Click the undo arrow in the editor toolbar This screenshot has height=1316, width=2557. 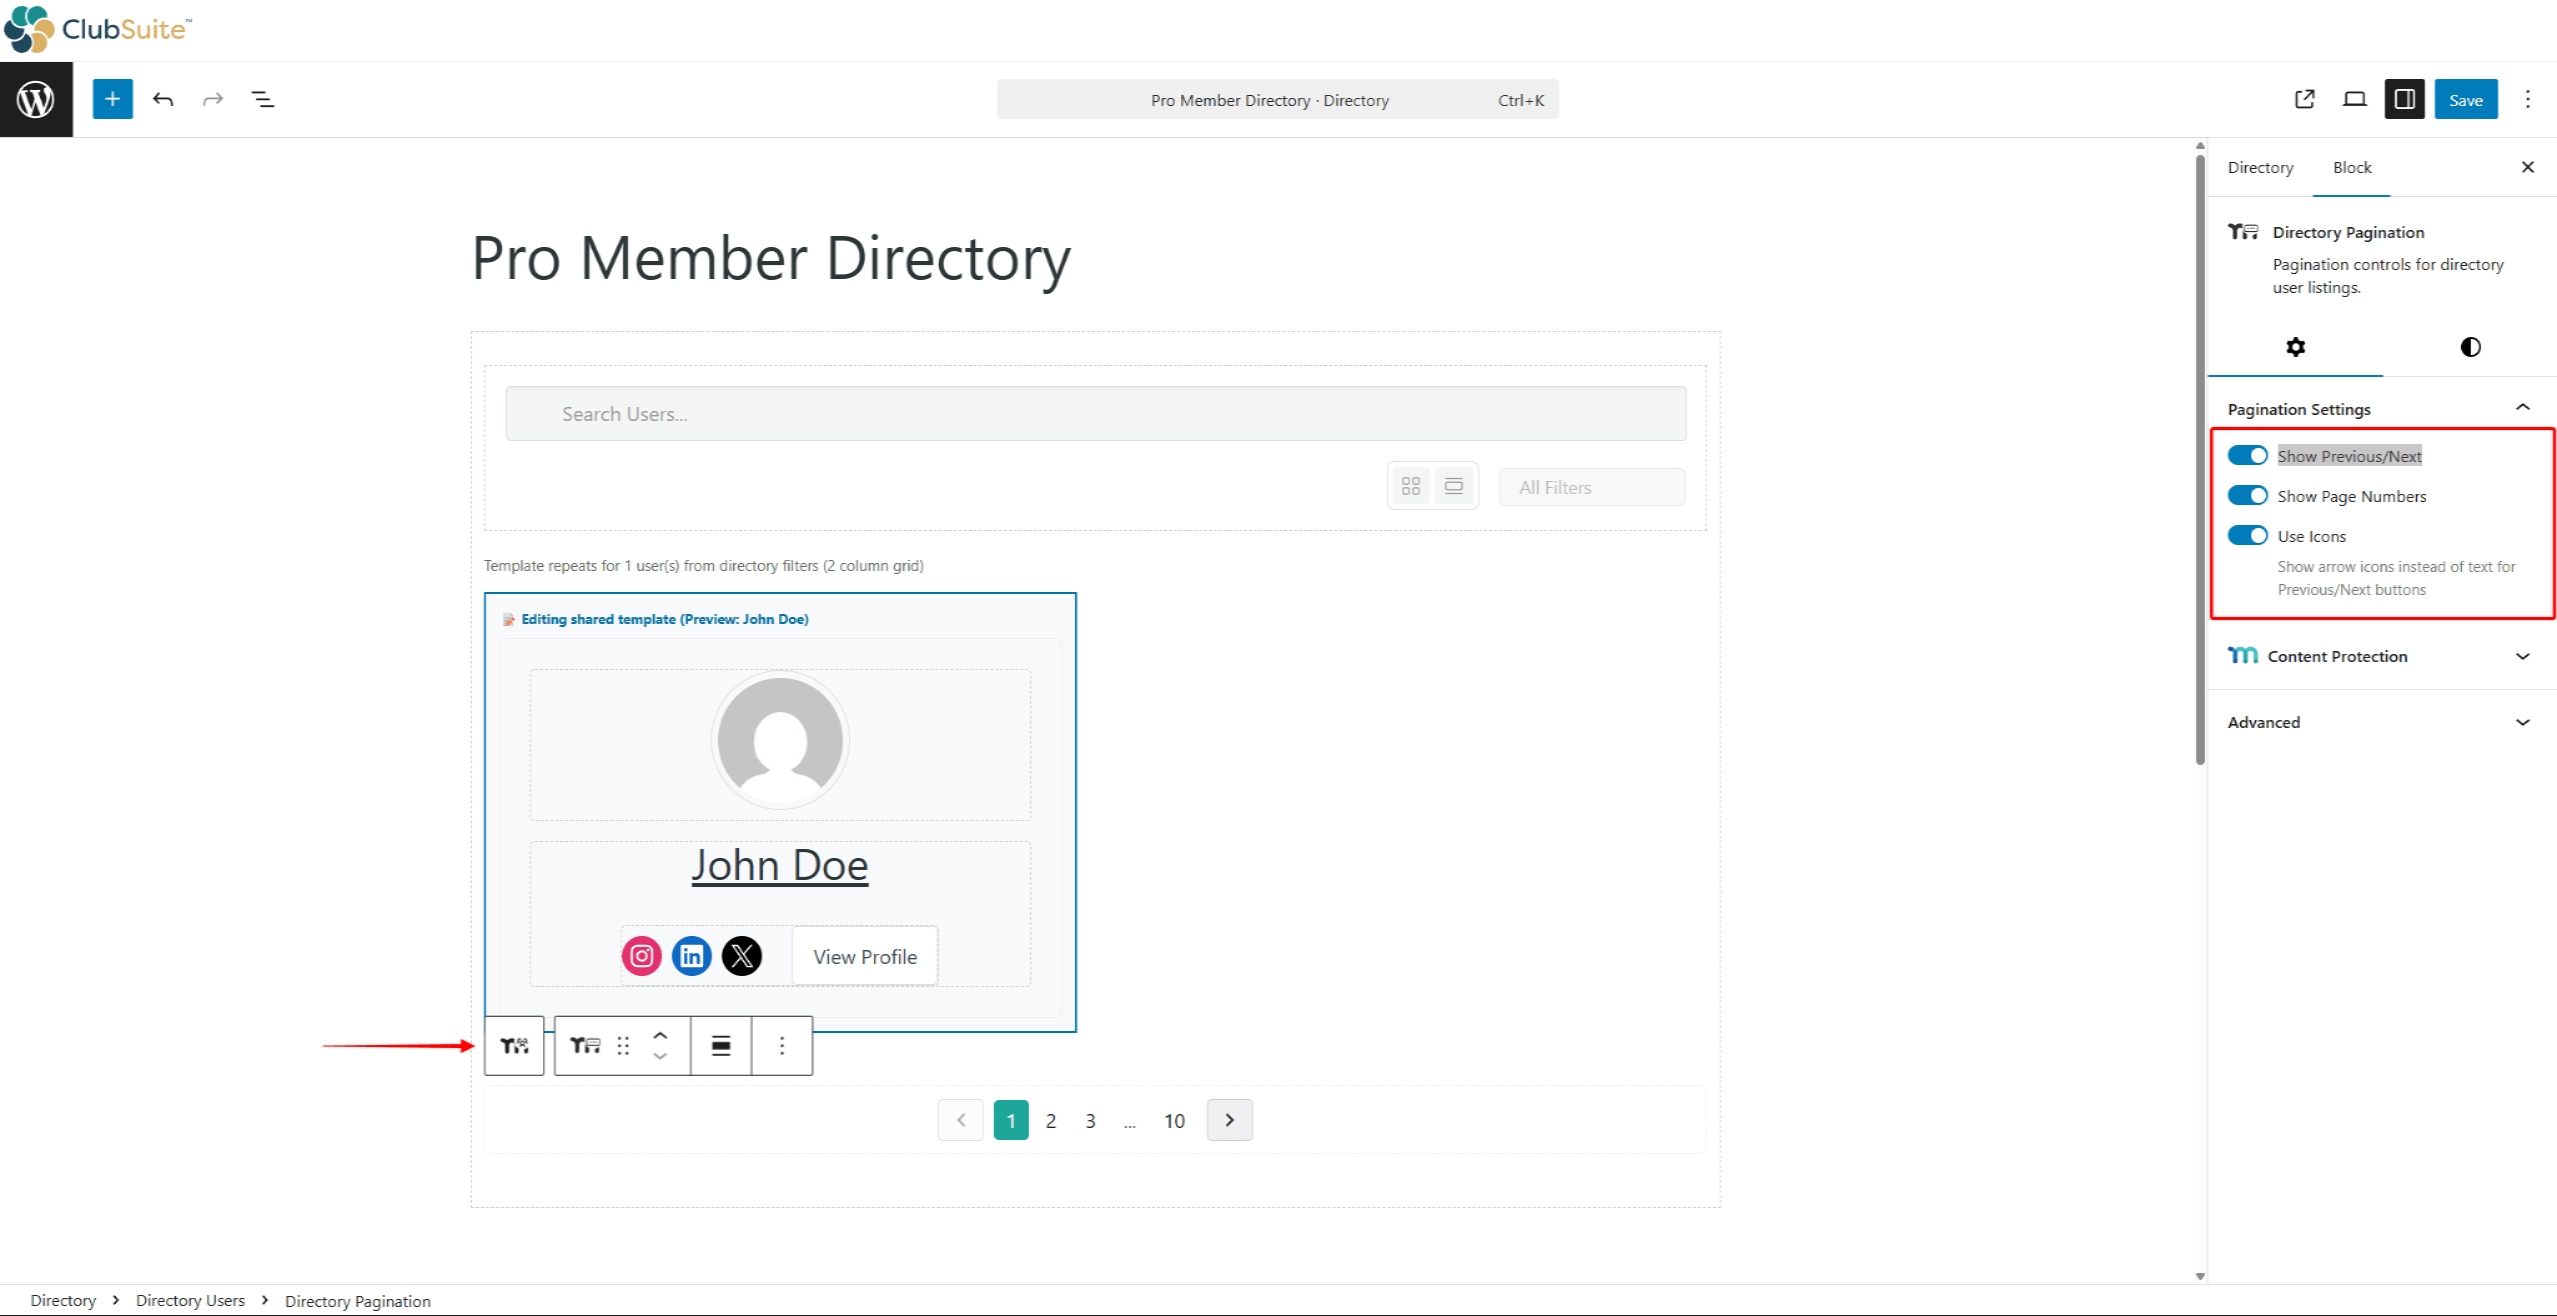pyautogui.click(x=163, y=99)
